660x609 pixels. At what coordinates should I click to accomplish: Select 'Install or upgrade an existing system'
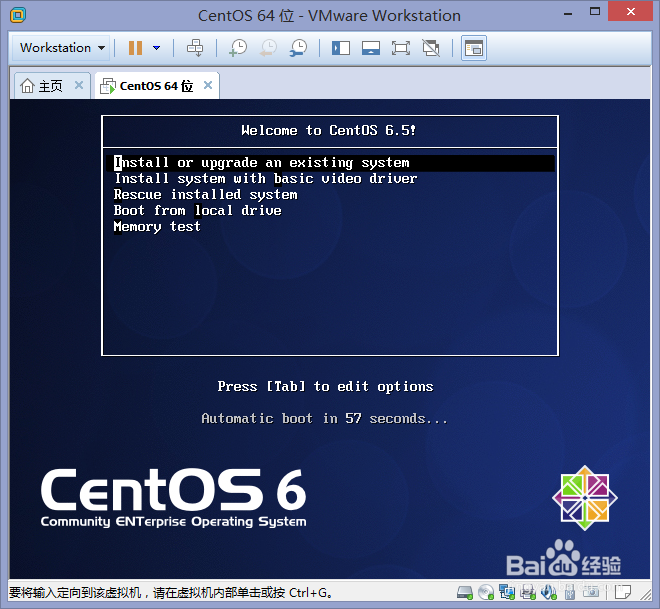330,163
